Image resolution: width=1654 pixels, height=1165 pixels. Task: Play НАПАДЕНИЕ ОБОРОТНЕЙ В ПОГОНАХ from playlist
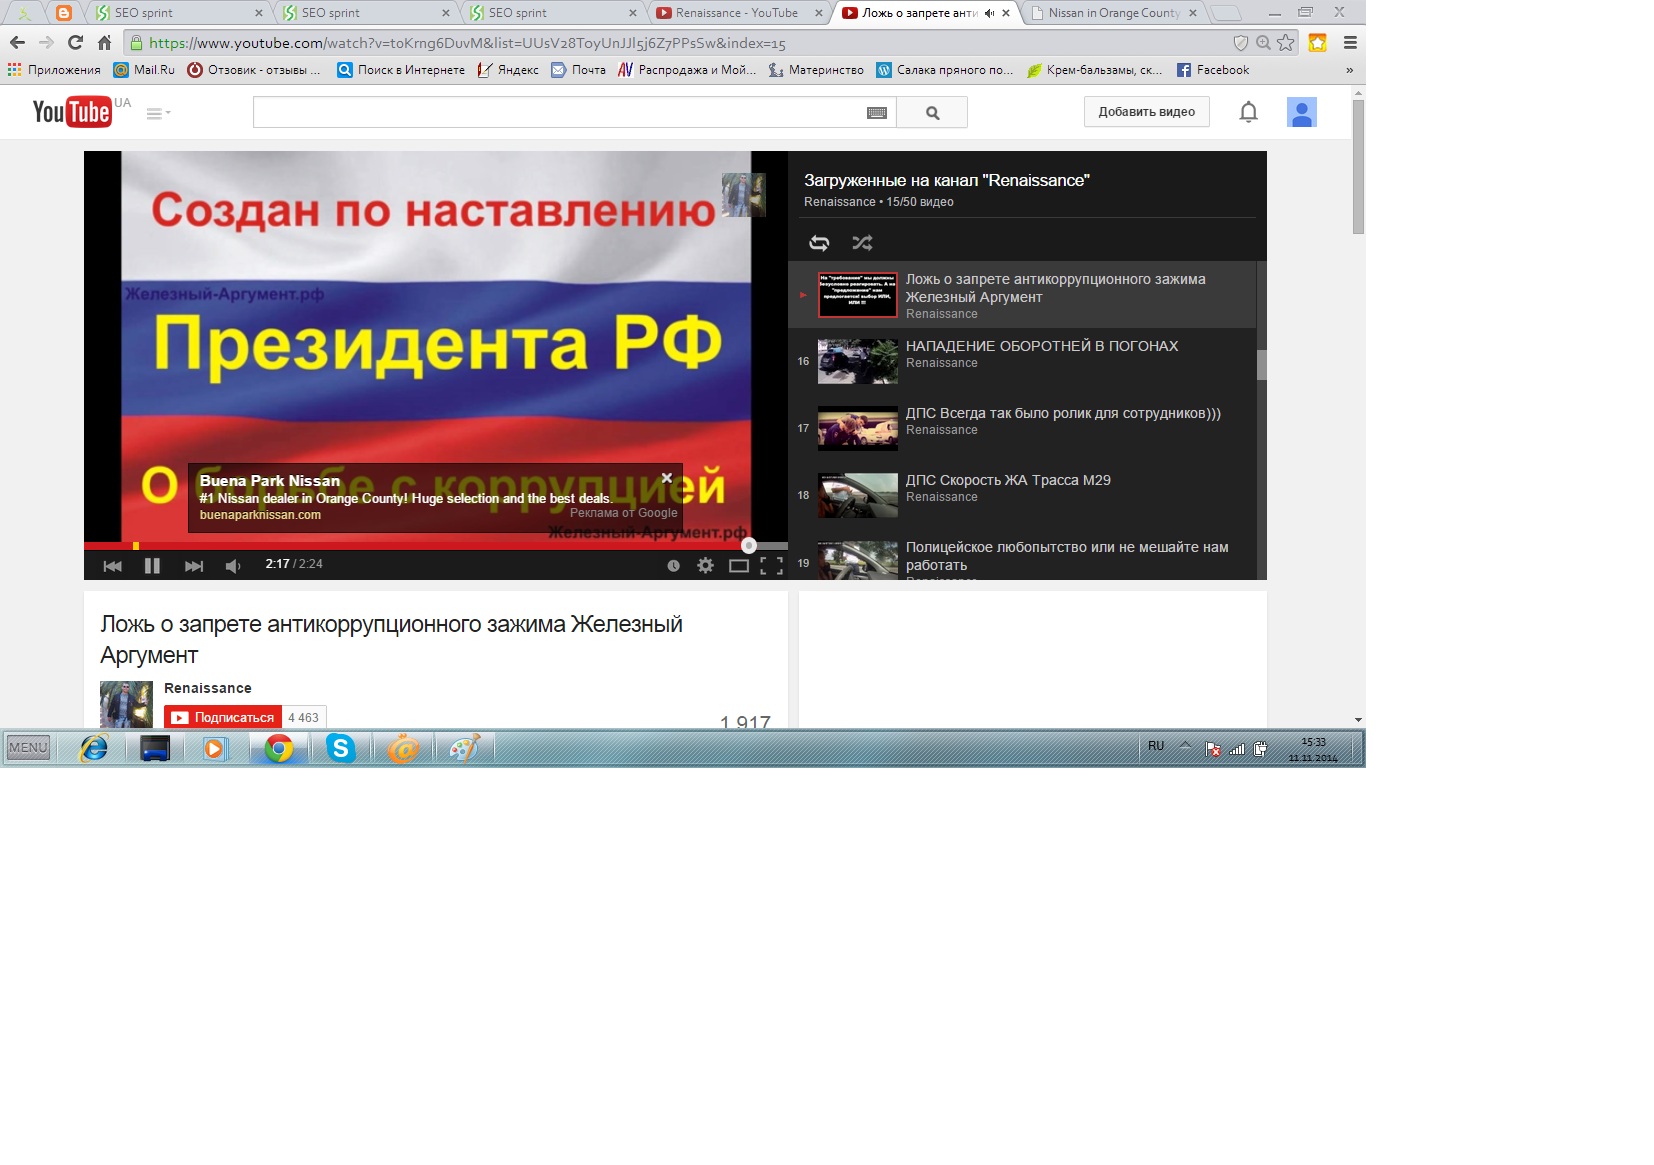(x=1042, y=346)
